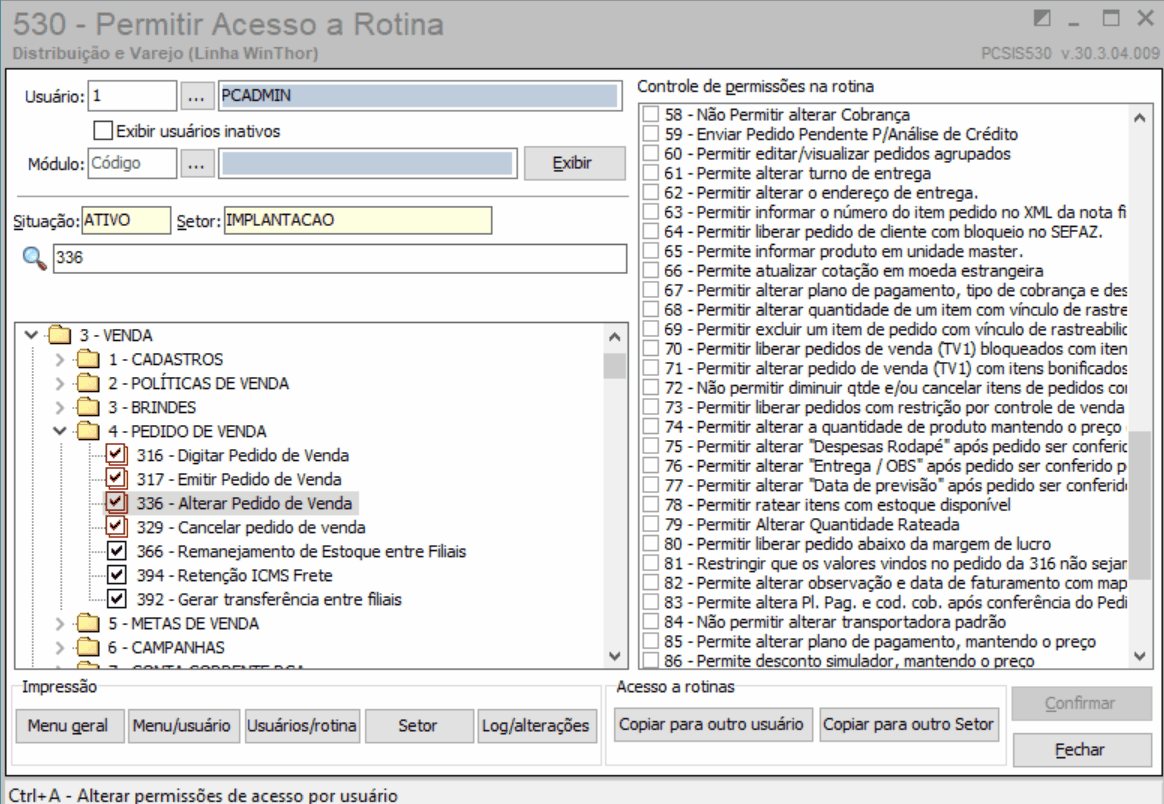Click the Exibir button
This screenshot has width=1164, height=804.
pyautogui.click(x=574, y=163)
